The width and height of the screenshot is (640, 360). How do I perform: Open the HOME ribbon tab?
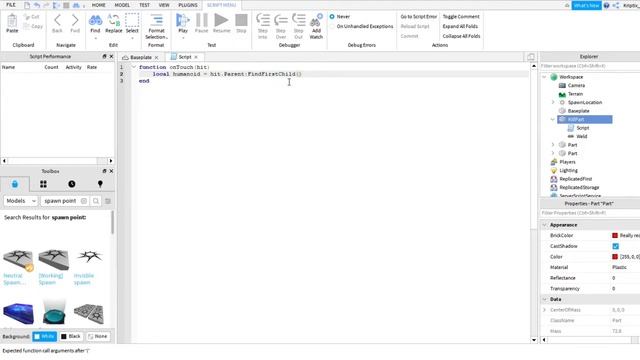click(98, 5)
